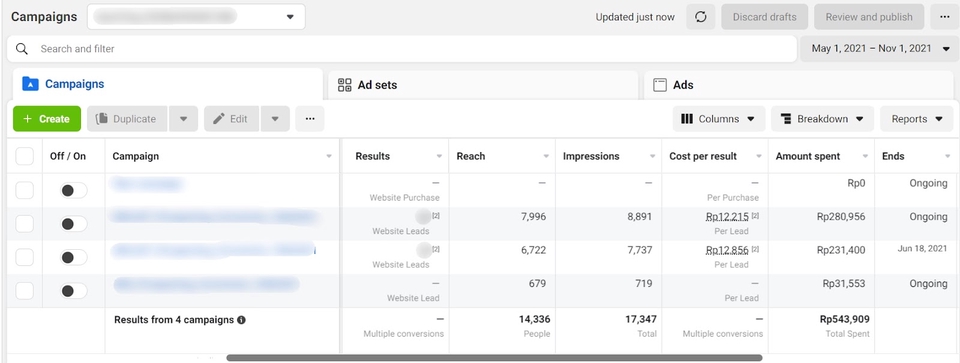The height and width of the screenshot is (363, 960).
Task: Toggle on the campaign with Rp0 spent
Action: pyautogui.click(x=73, y=190)
